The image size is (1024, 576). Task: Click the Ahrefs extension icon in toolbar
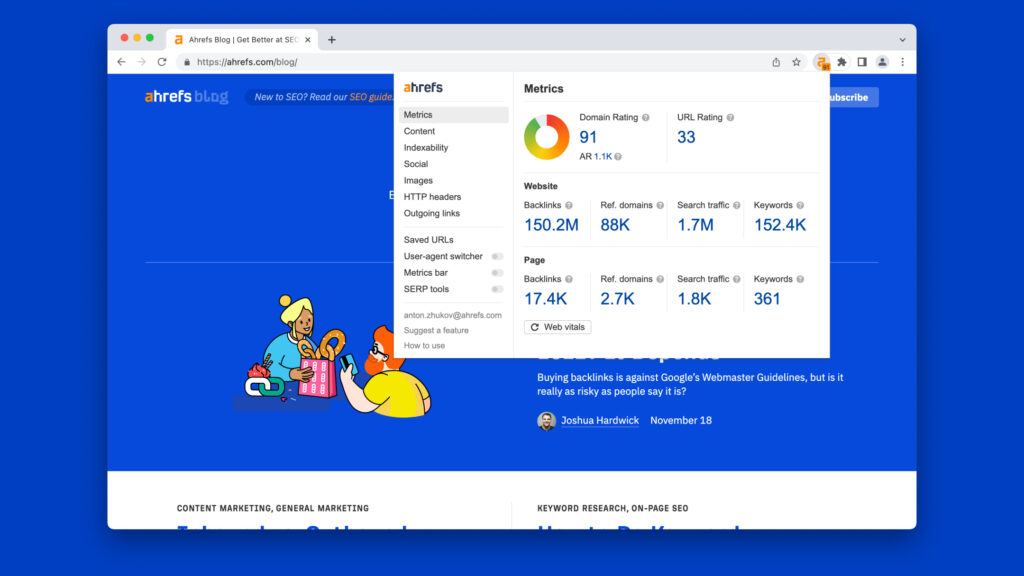(x=822, y=62)
